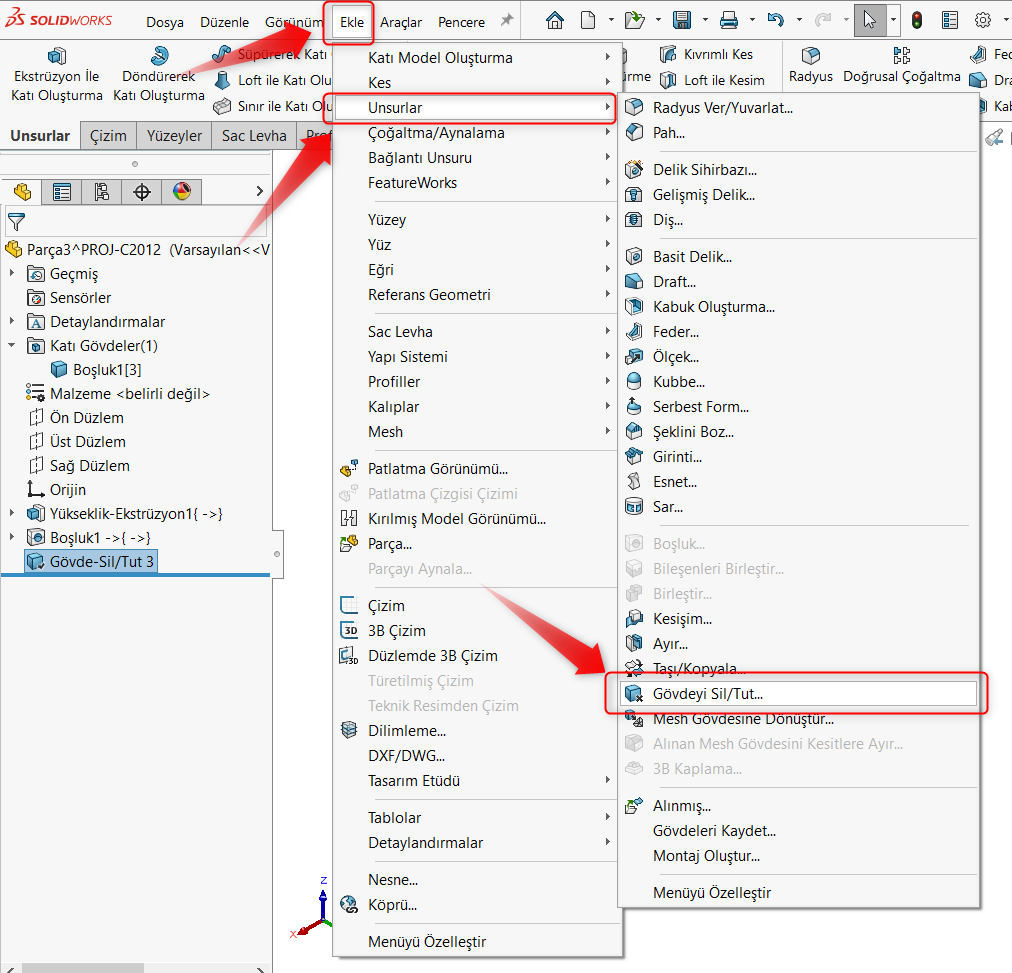This screenshot has width=1012, height=973.
Task: Choose Kesişim... from the submenu
Action: point(798,619)
